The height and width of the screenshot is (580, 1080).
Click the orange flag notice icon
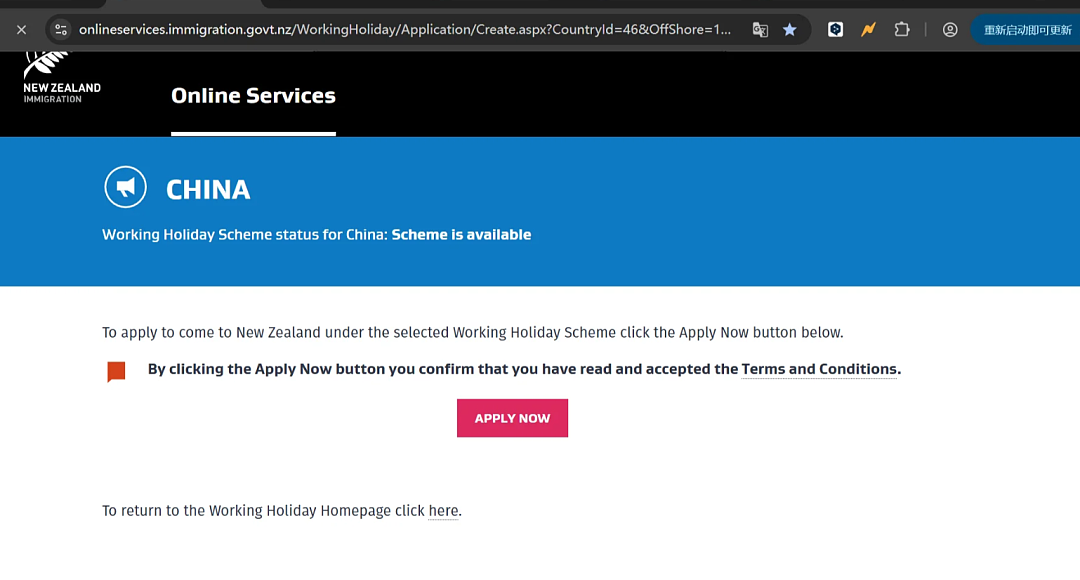pyautogui.click(x=116, y=371)
